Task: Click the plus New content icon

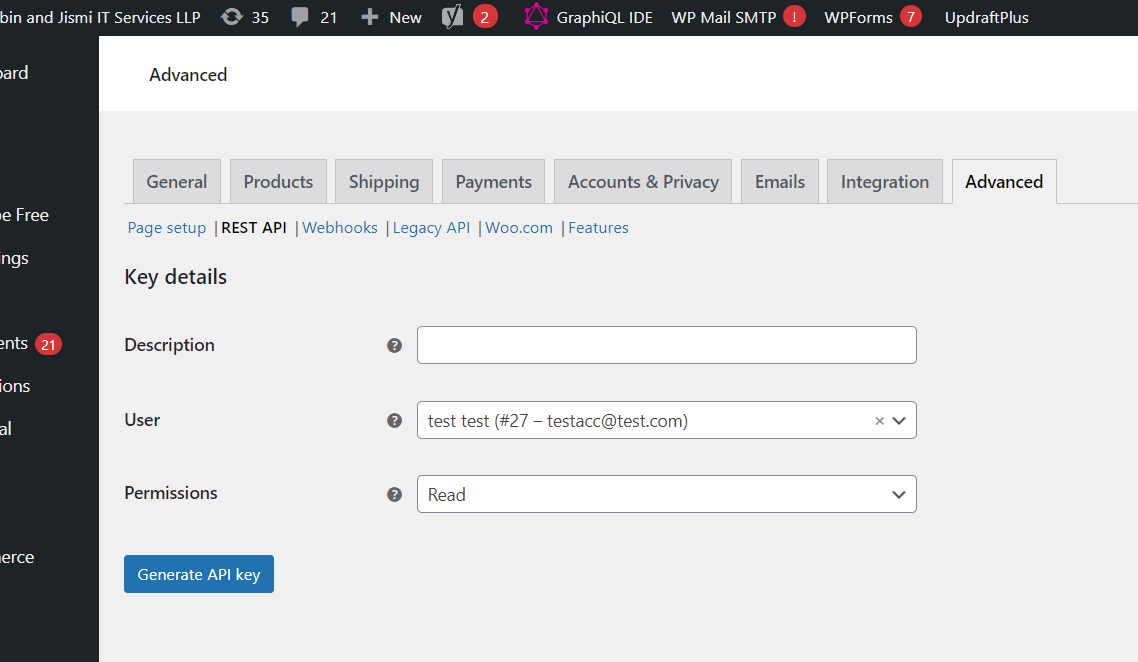Action: click(370, 17)
